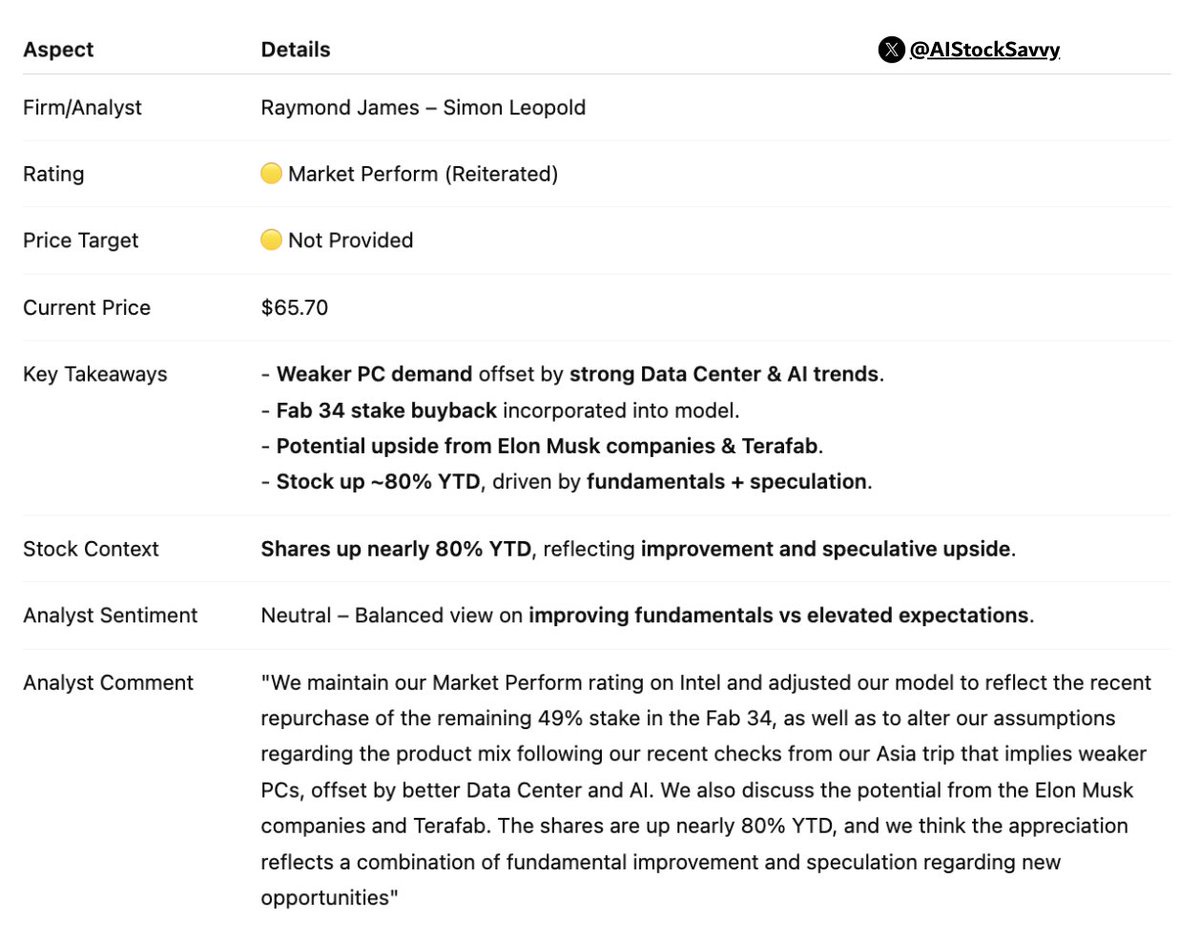Select the Firm/Analyst row label
This screenshot has height=941, width=1200.
(82, 107)
